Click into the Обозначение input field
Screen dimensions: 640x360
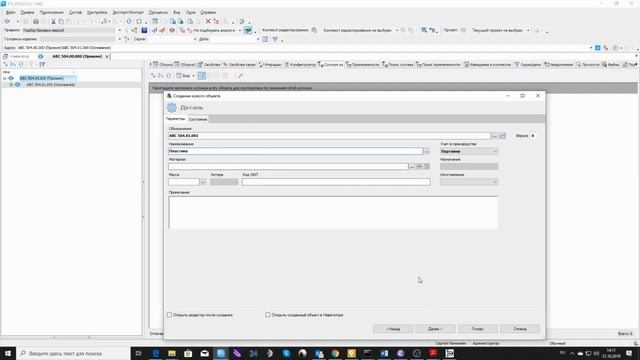[329, 136]
